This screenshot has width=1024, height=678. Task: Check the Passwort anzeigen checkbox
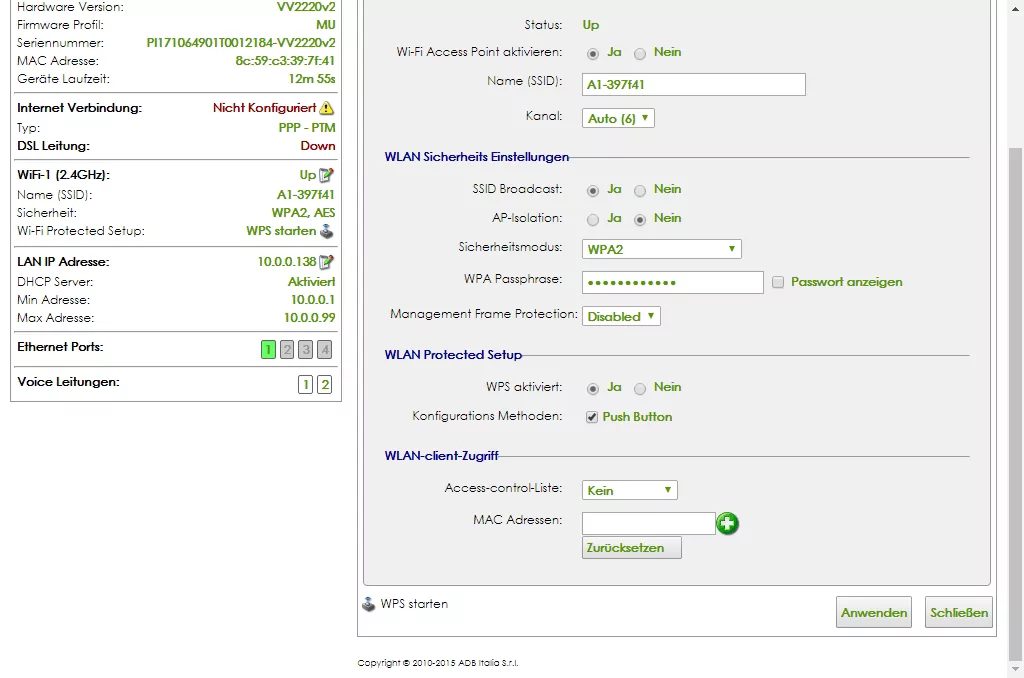click(x=778, y=283)
